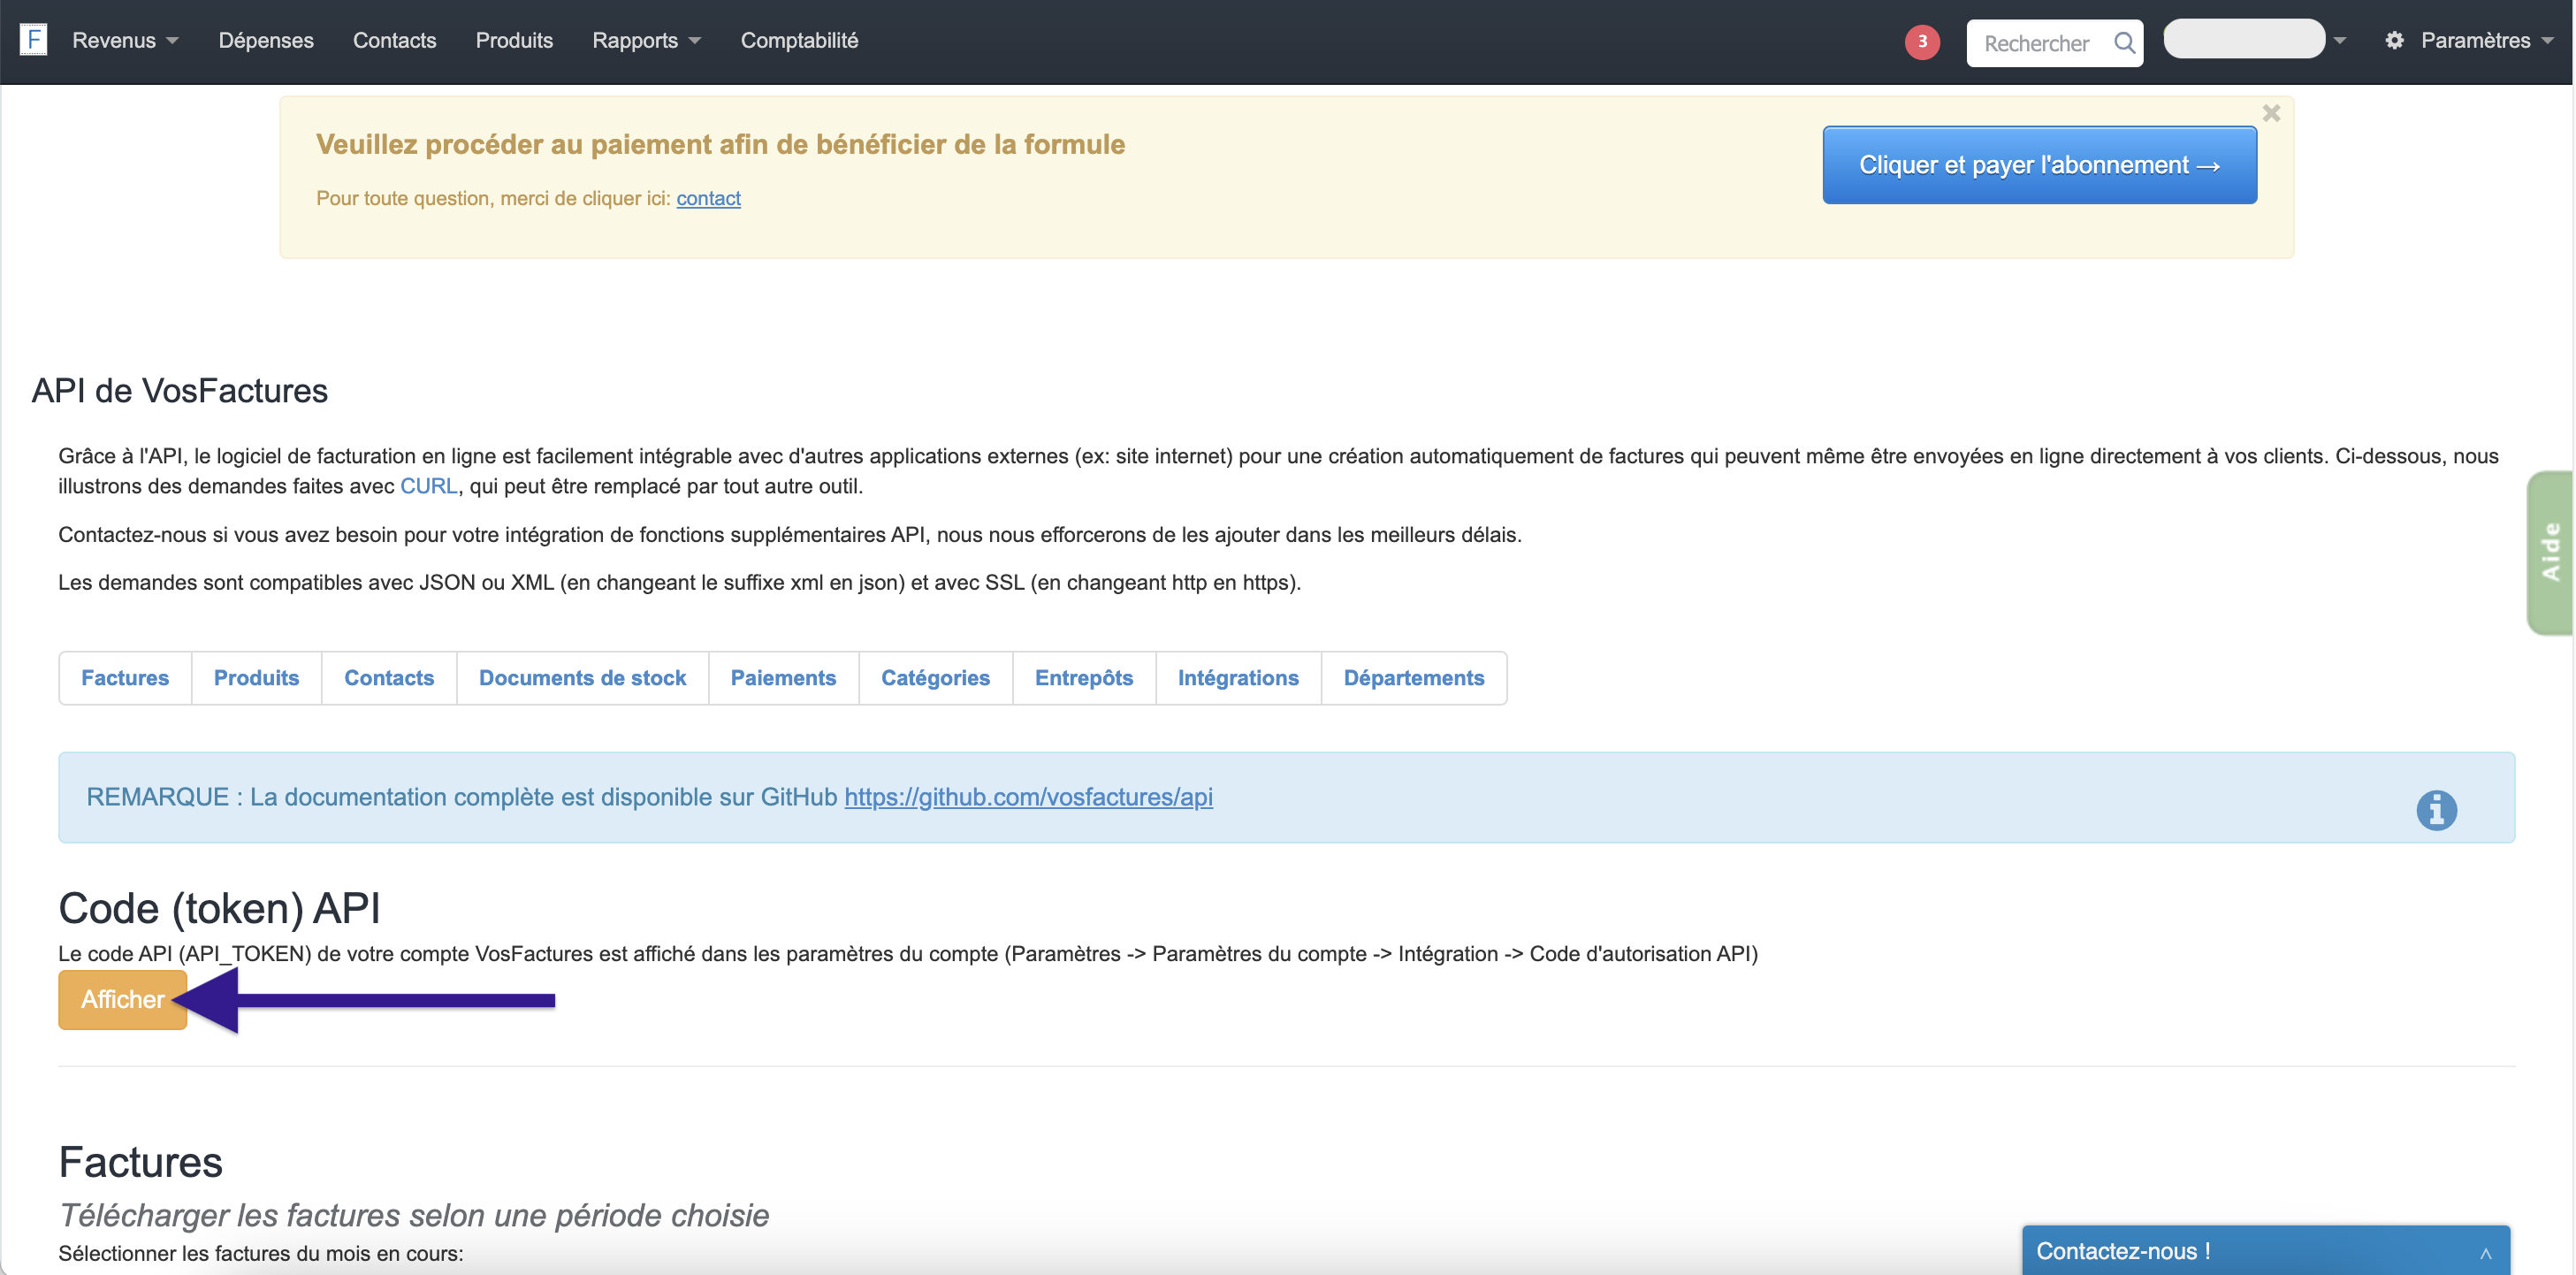Go to Dépenses in the navbar
This screenshot has height=1275, width=2576.
pos(266,41)
